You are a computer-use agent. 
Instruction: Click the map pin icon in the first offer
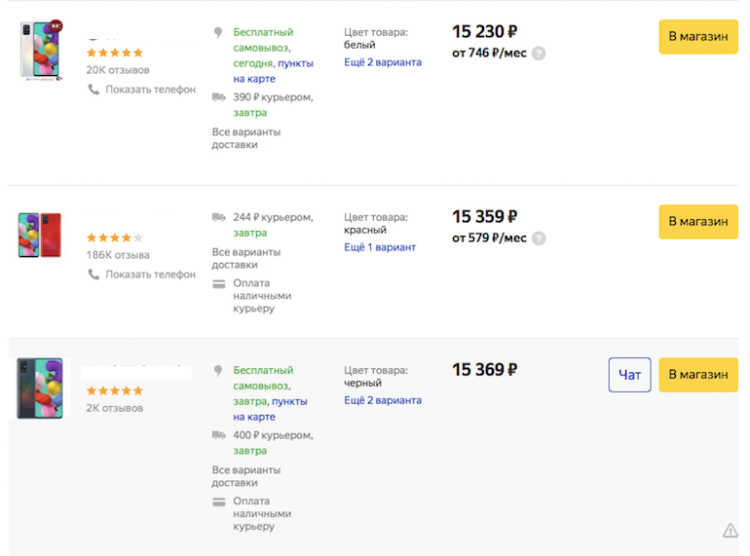click(x=218, y=33)
